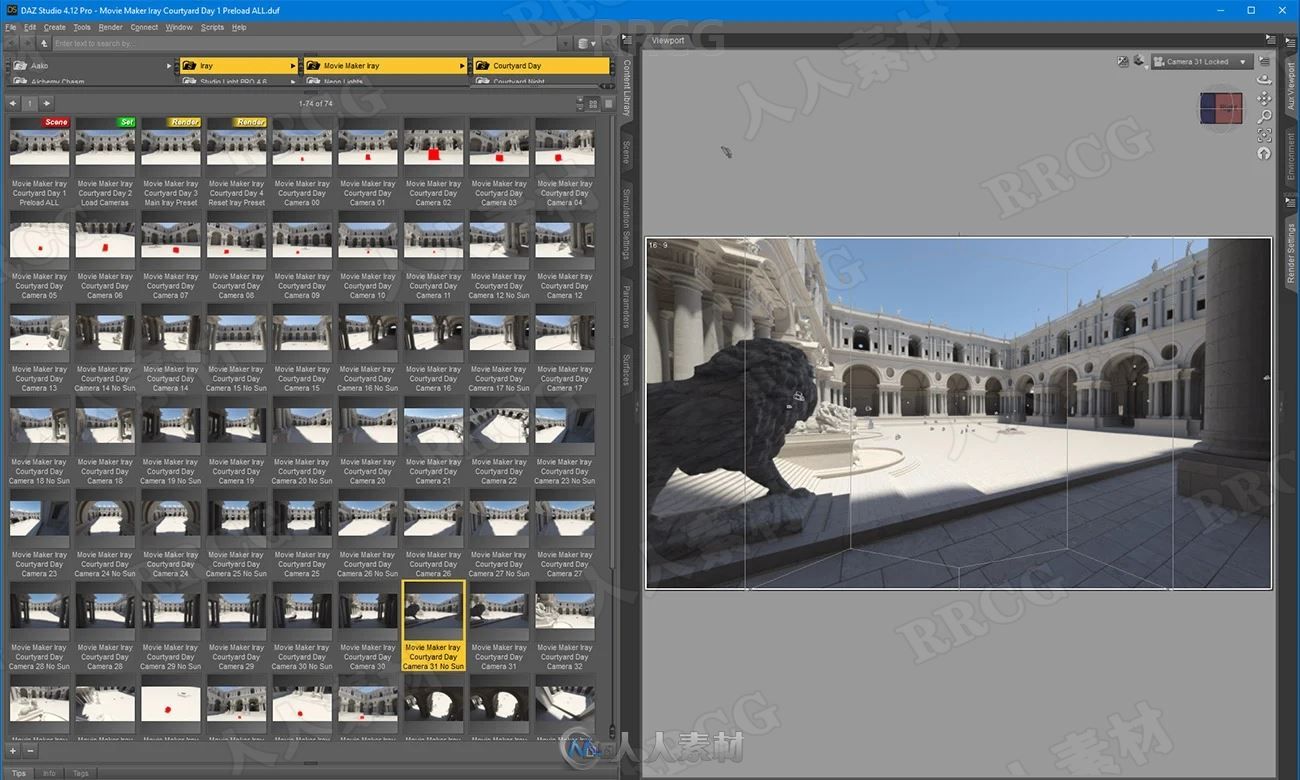
Task: Click the reset camera icon
Action: point(1264,153)
